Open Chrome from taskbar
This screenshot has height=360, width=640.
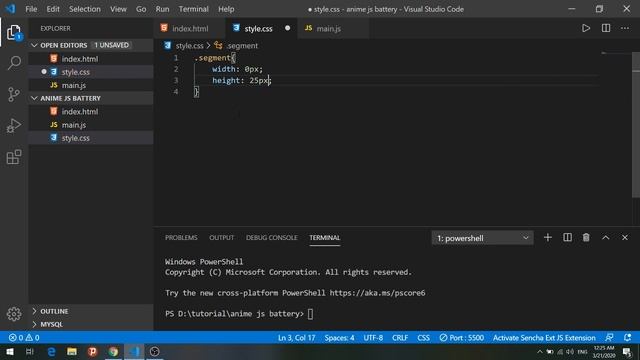(x=113, y=351)
